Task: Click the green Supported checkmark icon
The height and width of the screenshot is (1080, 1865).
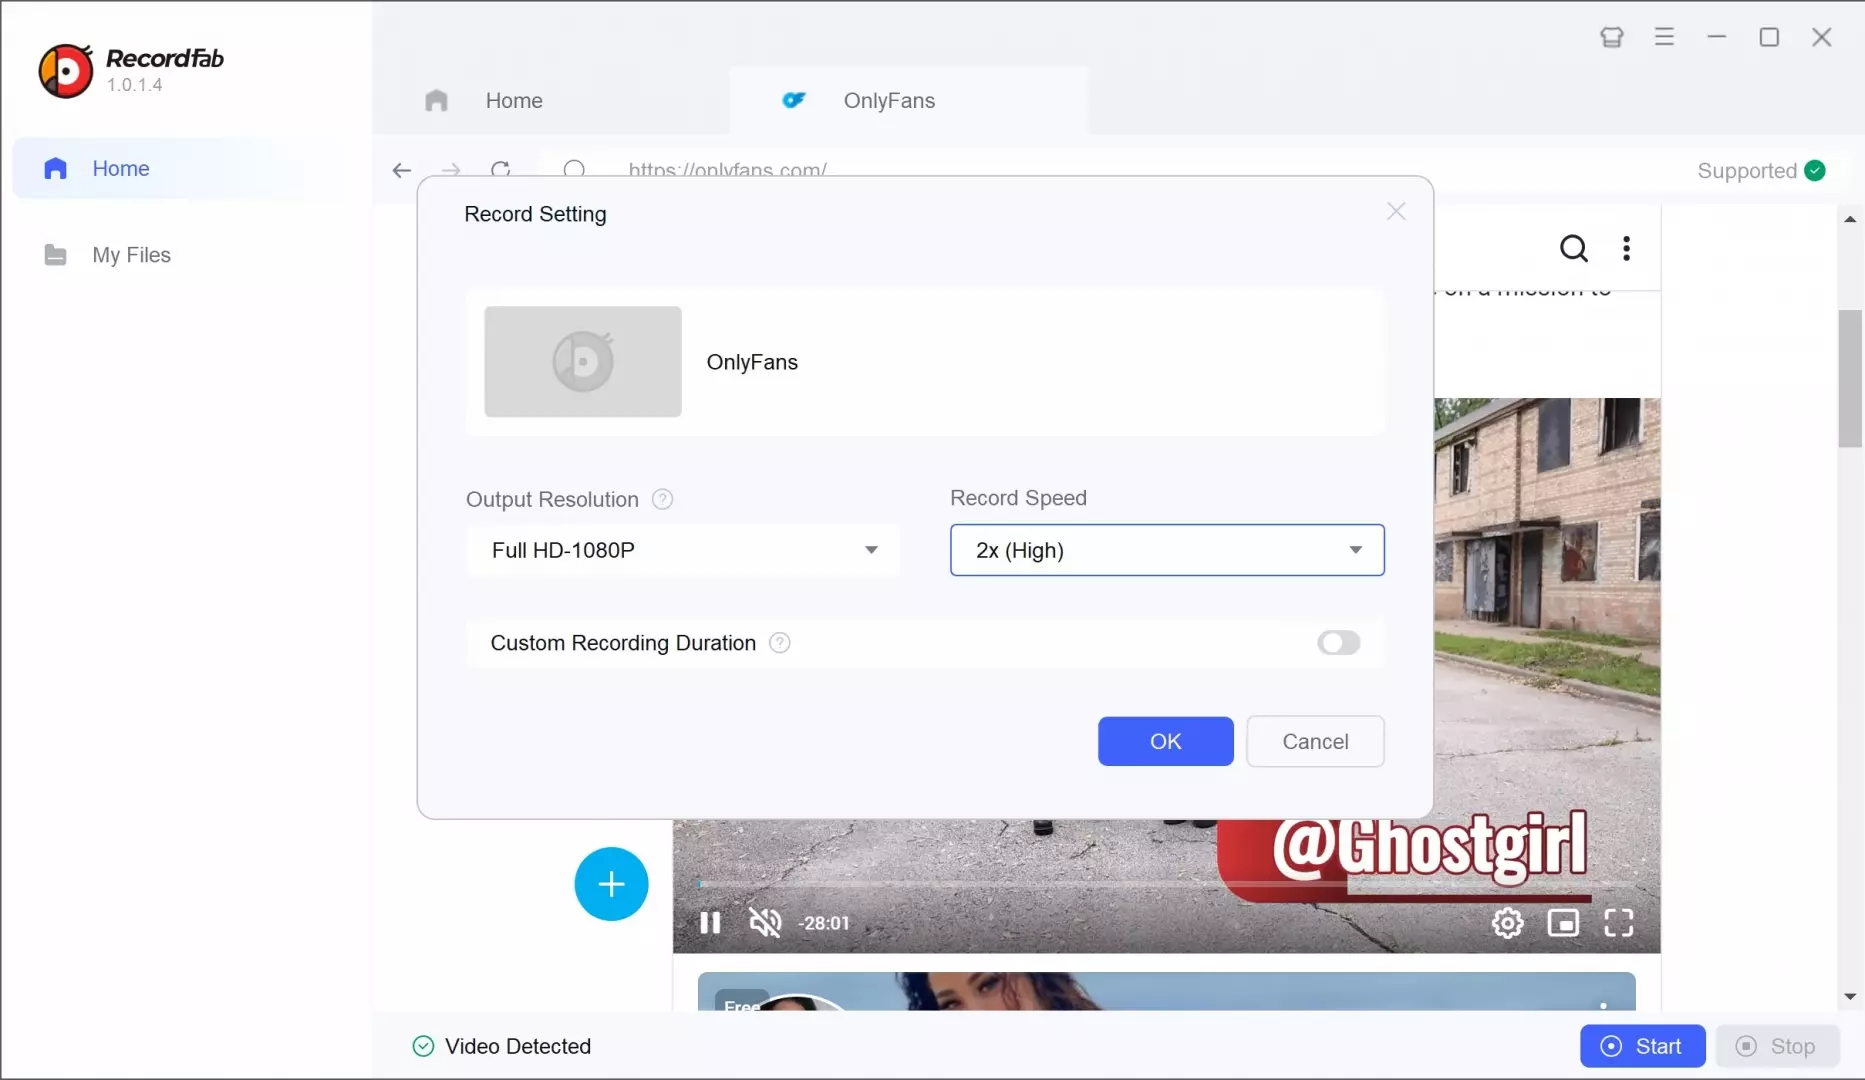Action: click(1815, 171)
